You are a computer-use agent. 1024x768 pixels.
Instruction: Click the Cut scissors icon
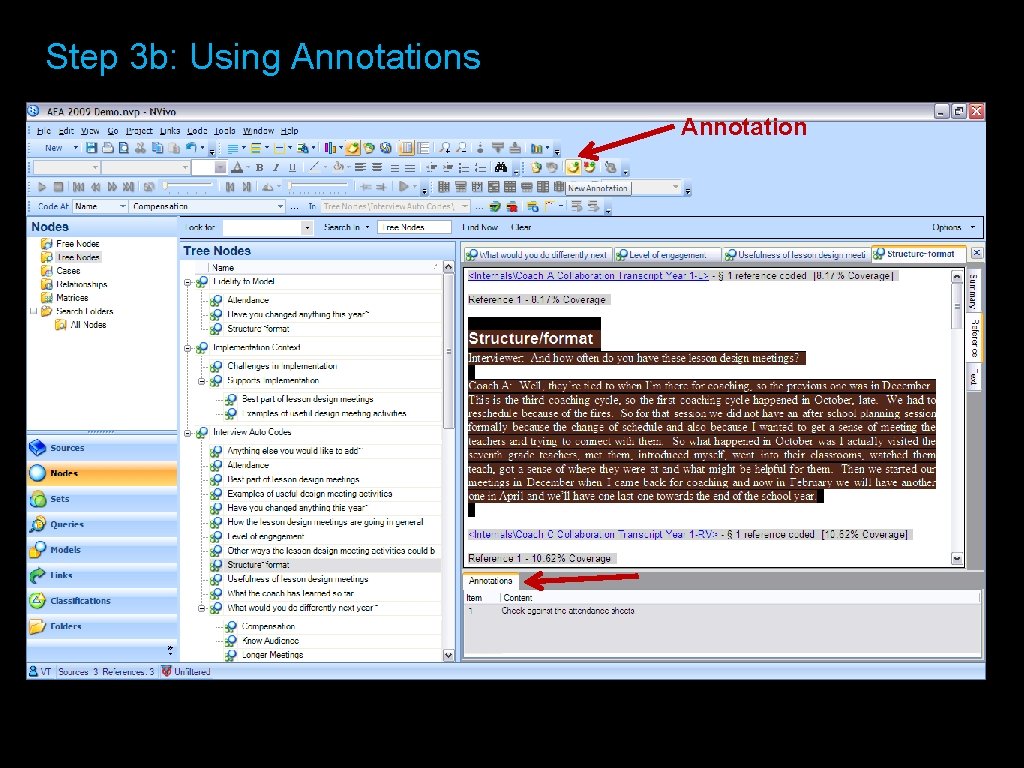click(x=140, y=148)
